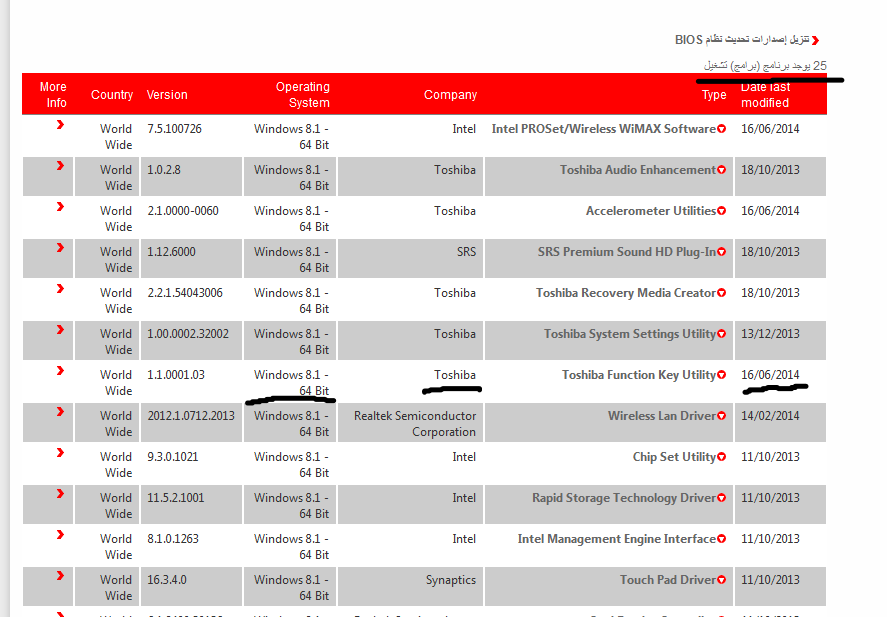Click red download icon beside Intel PROSet/Wireless WiMAX Software
This screenshot has width=887, height=617.
click(721, 129)
